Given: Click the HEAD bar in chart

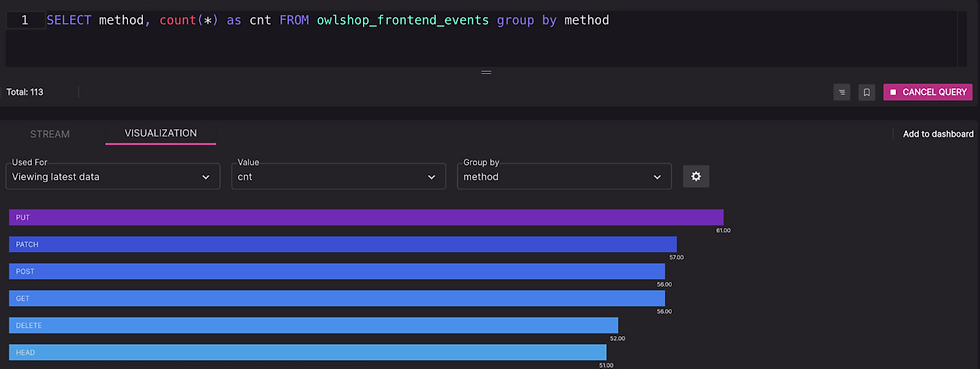Looking at the screenshot, I should click(x=308, y=352).
